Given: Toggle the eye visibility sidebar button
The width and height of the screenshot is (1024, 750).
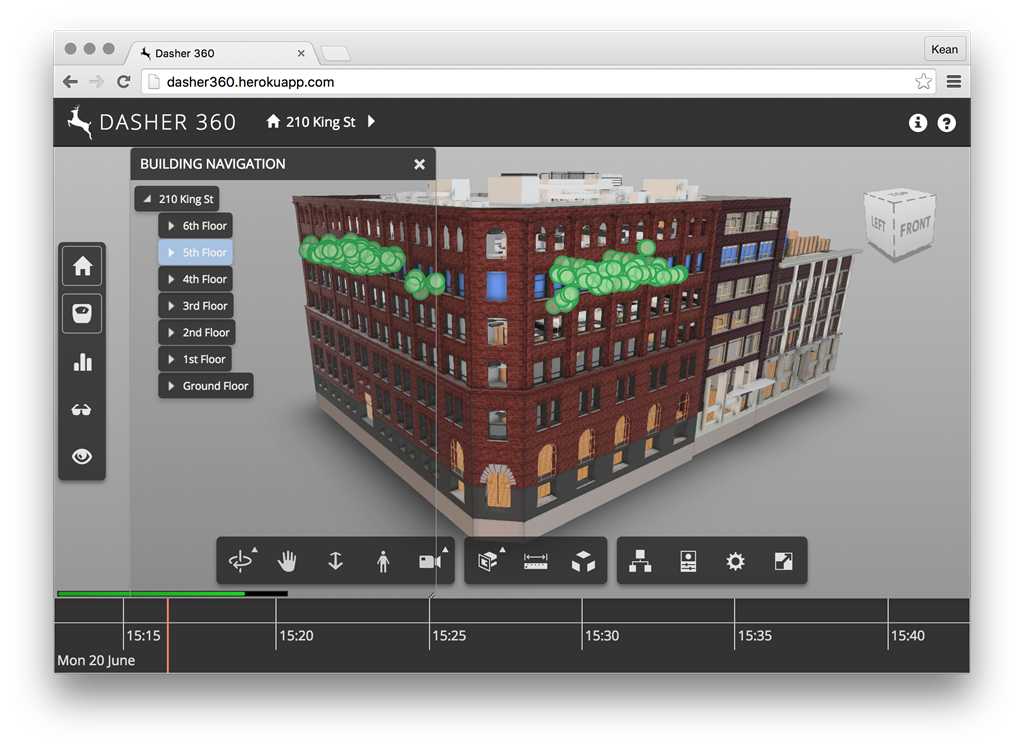Looking at the screenshot, I should click(82, 456).
